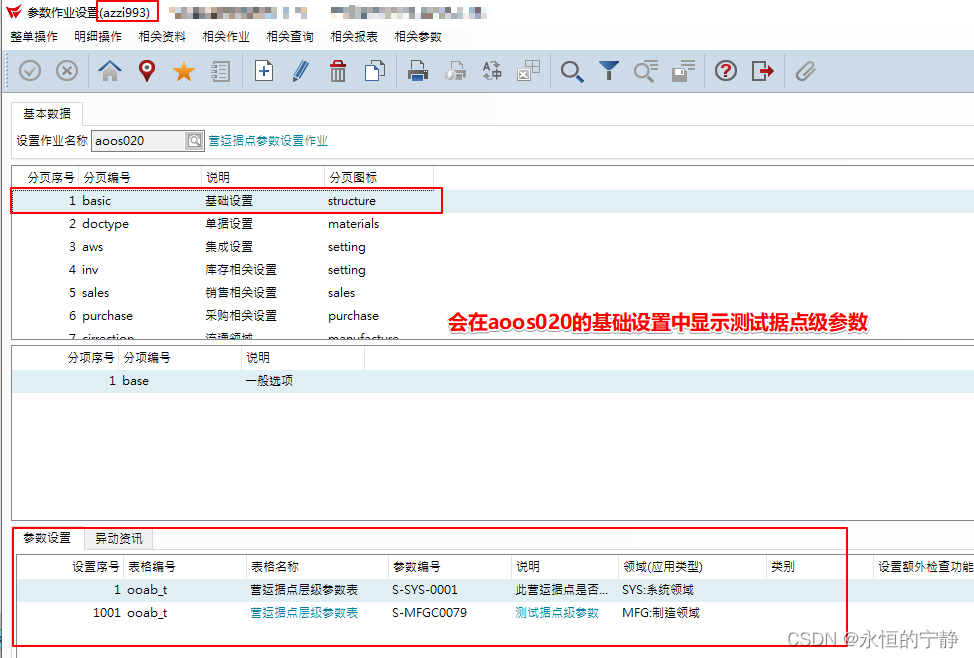
Task: Click the greyed print preview icon
Action: tap(455, 71)
